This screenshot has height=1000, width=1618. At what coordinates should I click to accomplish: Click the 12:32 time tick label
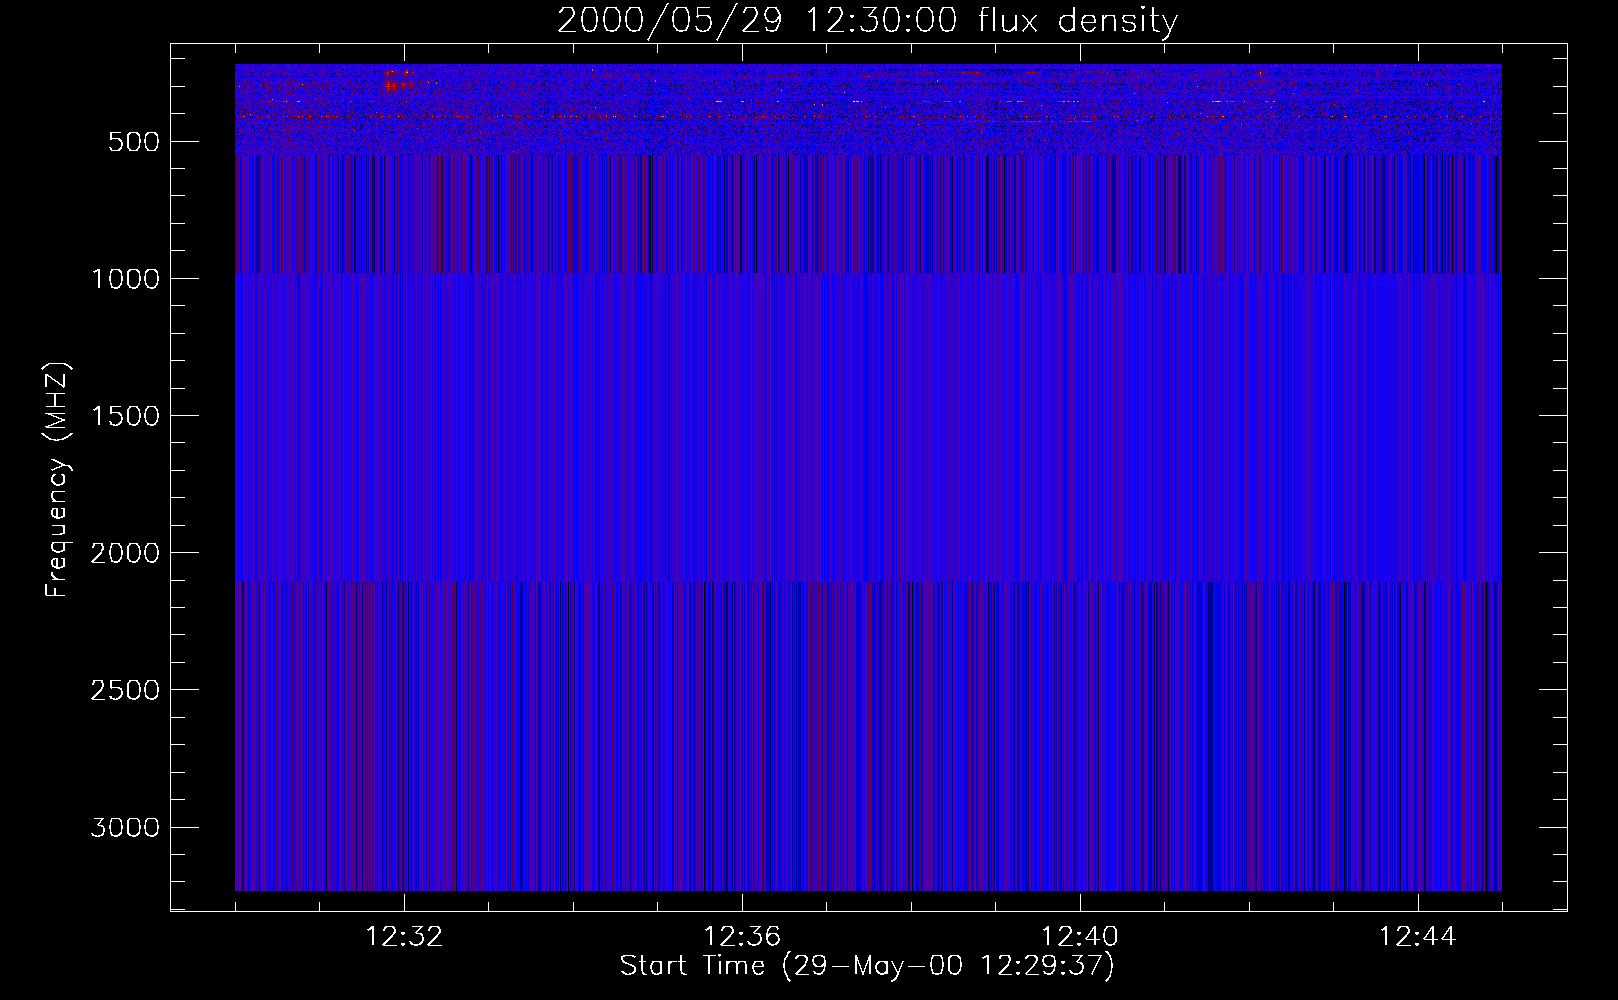point(404,937)
